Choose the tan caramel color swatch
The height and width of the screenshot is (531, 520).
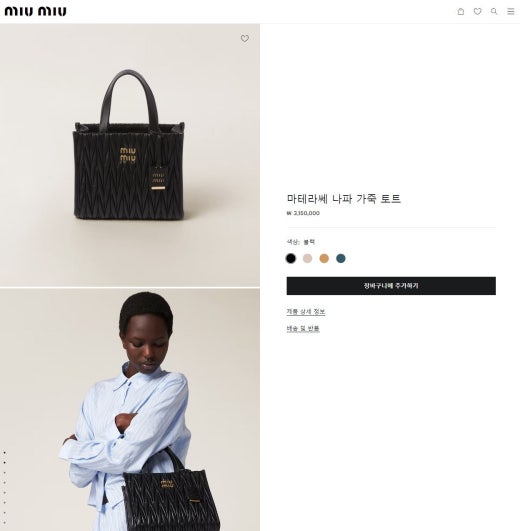pos(324,258)
